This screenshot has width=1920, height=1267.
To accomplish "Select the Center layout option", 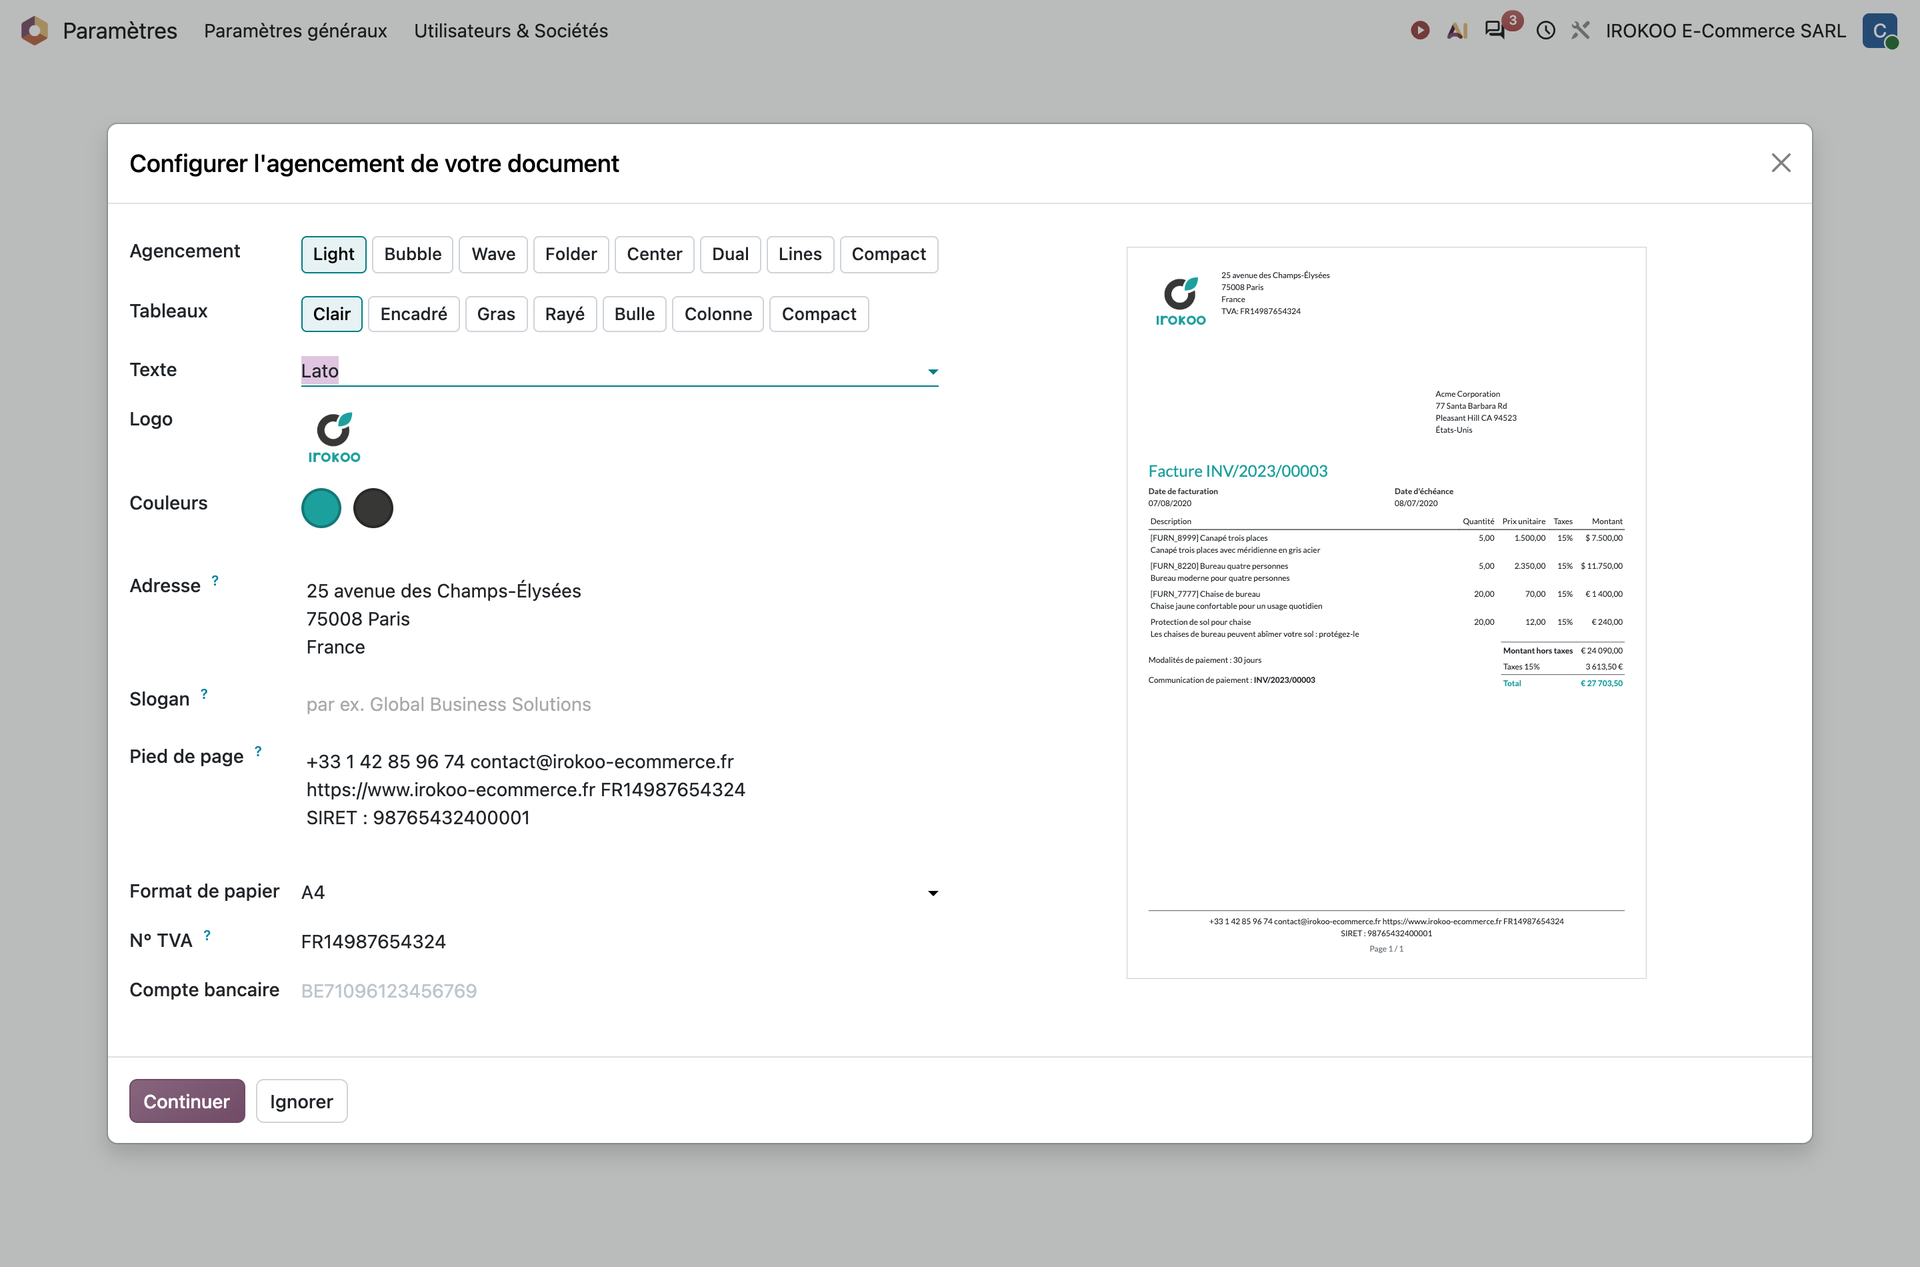I will [654, 254].
